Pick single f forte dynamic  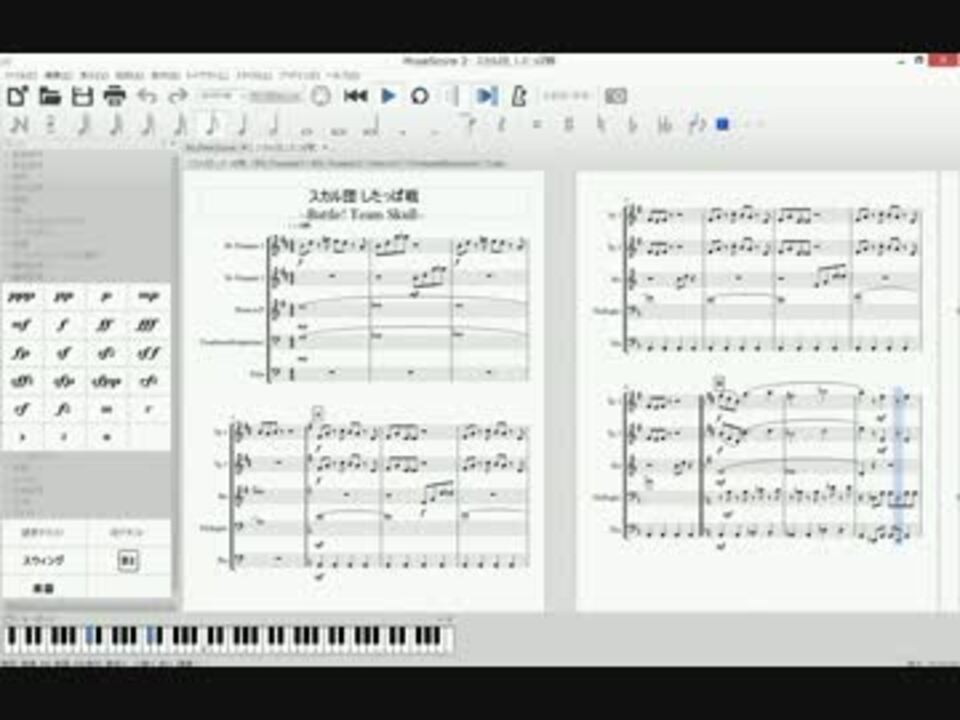pos(64,325)
